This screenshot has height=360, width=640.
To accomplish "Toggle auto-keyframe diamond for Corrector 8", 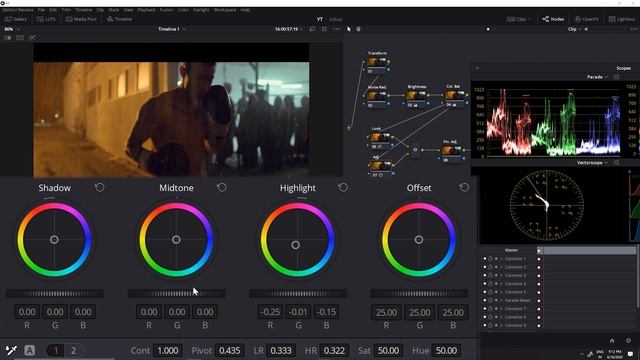I will click(496, 317).
